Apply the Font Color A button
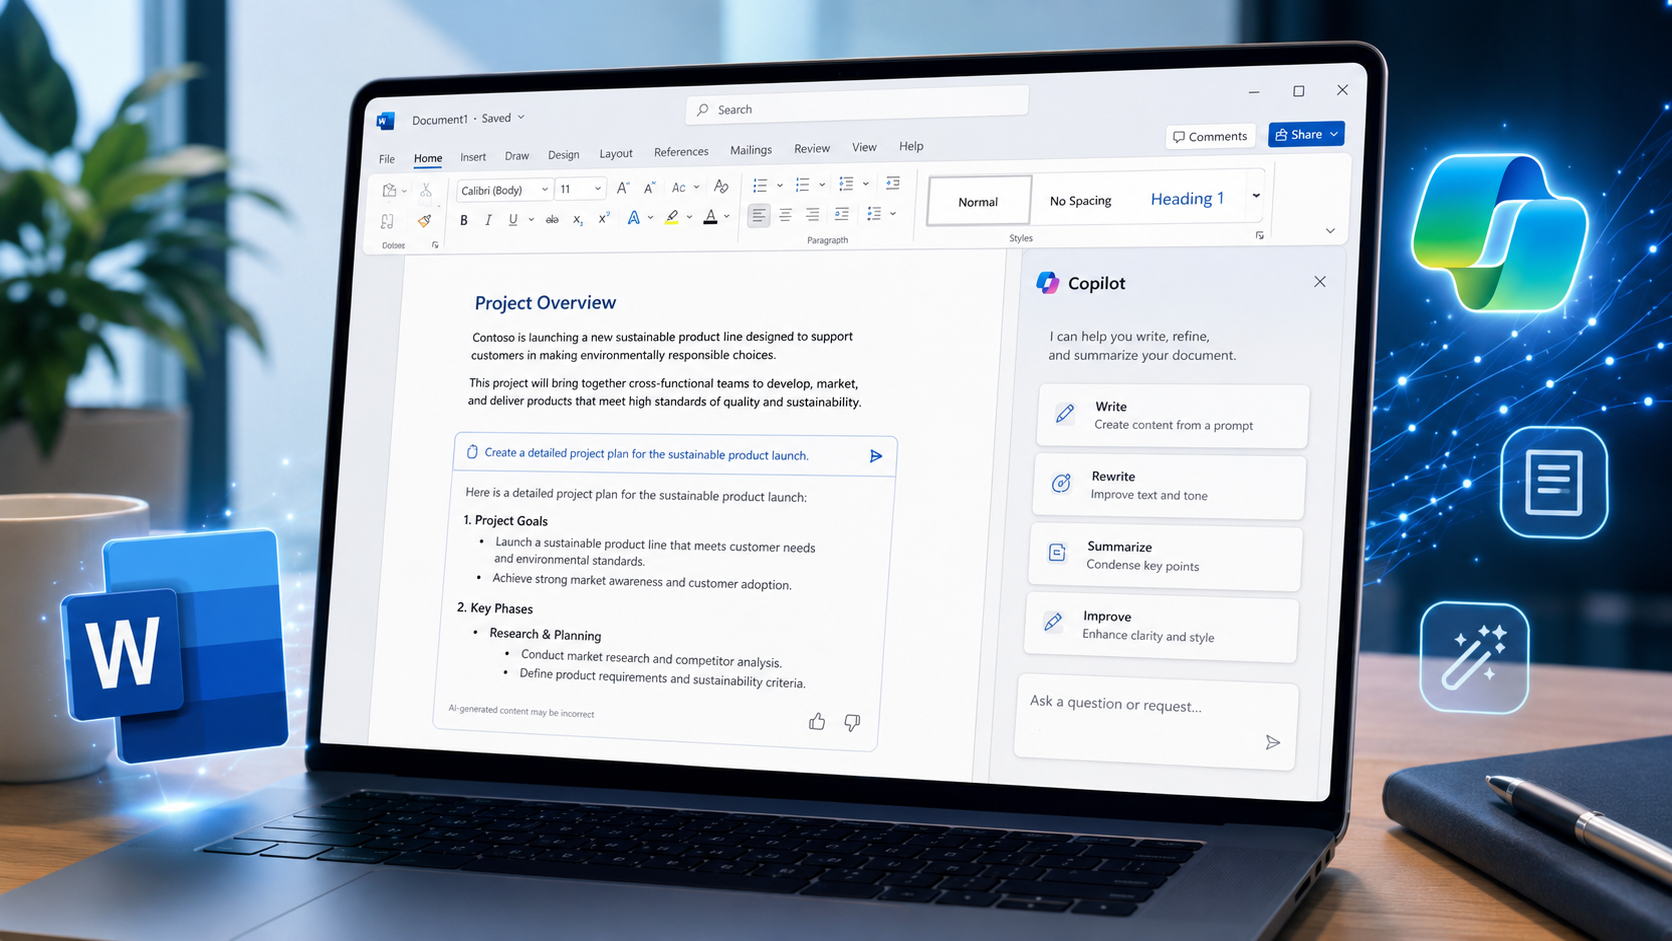The image size is (1672, 941). coord(710,217)
